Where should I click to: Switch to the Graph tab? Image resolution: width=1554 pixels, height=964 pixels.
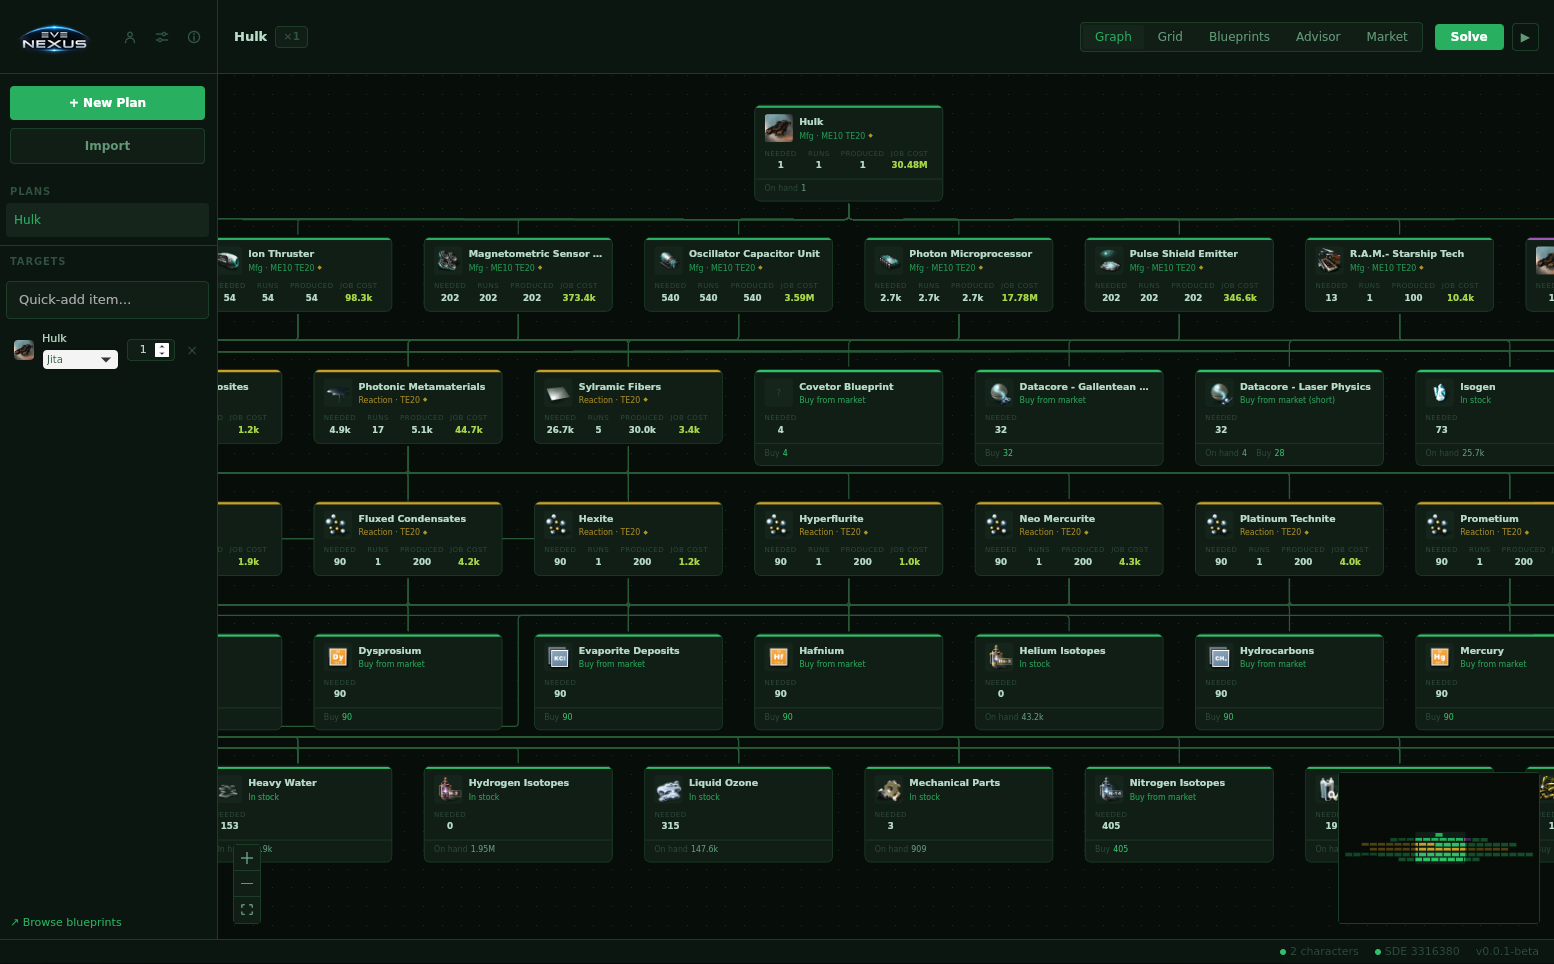[x=1113, y=37]
